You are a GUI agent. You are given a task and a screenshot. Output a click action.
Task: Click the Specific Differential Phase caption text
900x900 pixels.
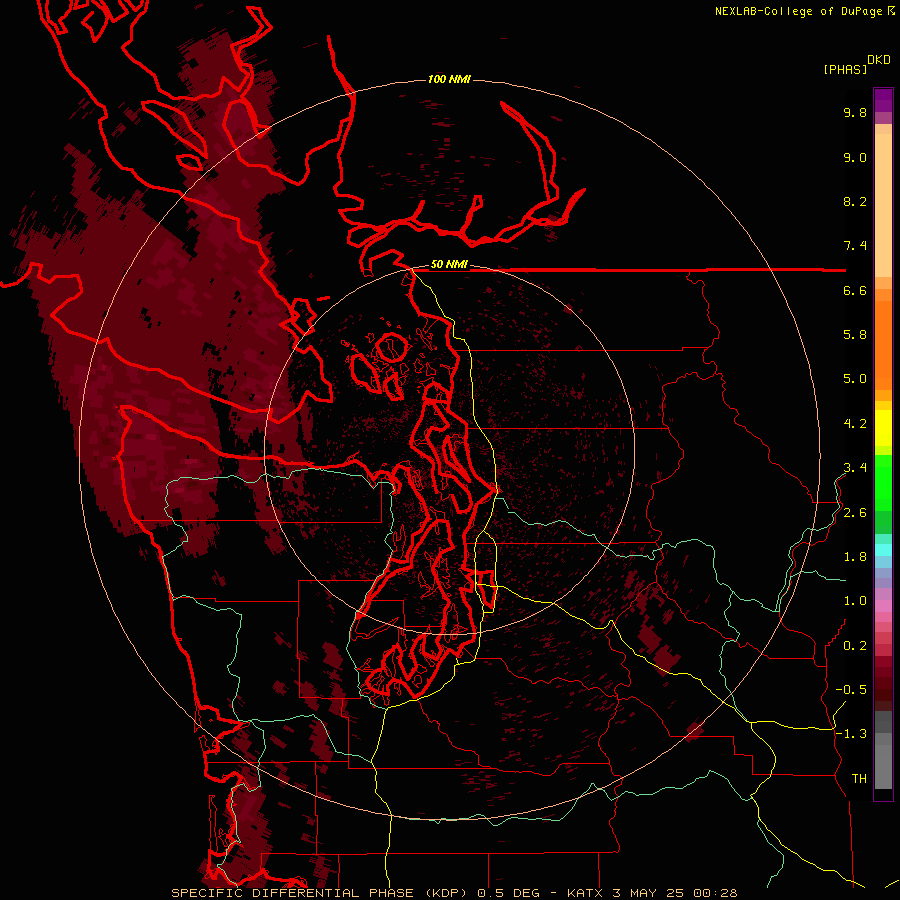[454, 893]
